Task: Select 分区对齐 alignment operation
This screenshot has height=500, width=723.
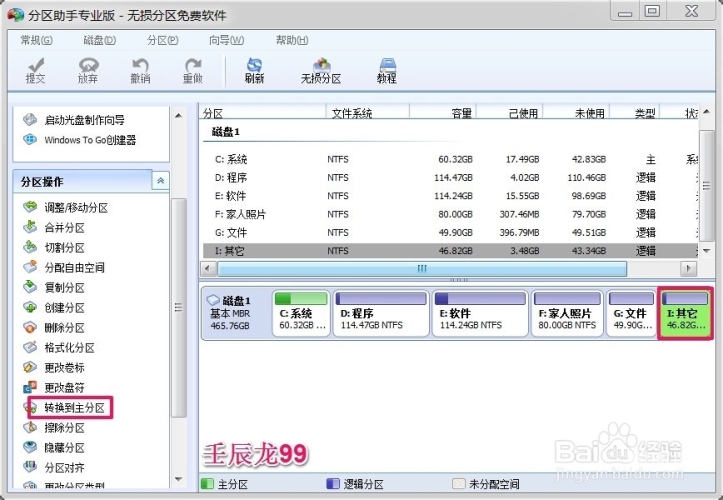Action: pos(54,468)
